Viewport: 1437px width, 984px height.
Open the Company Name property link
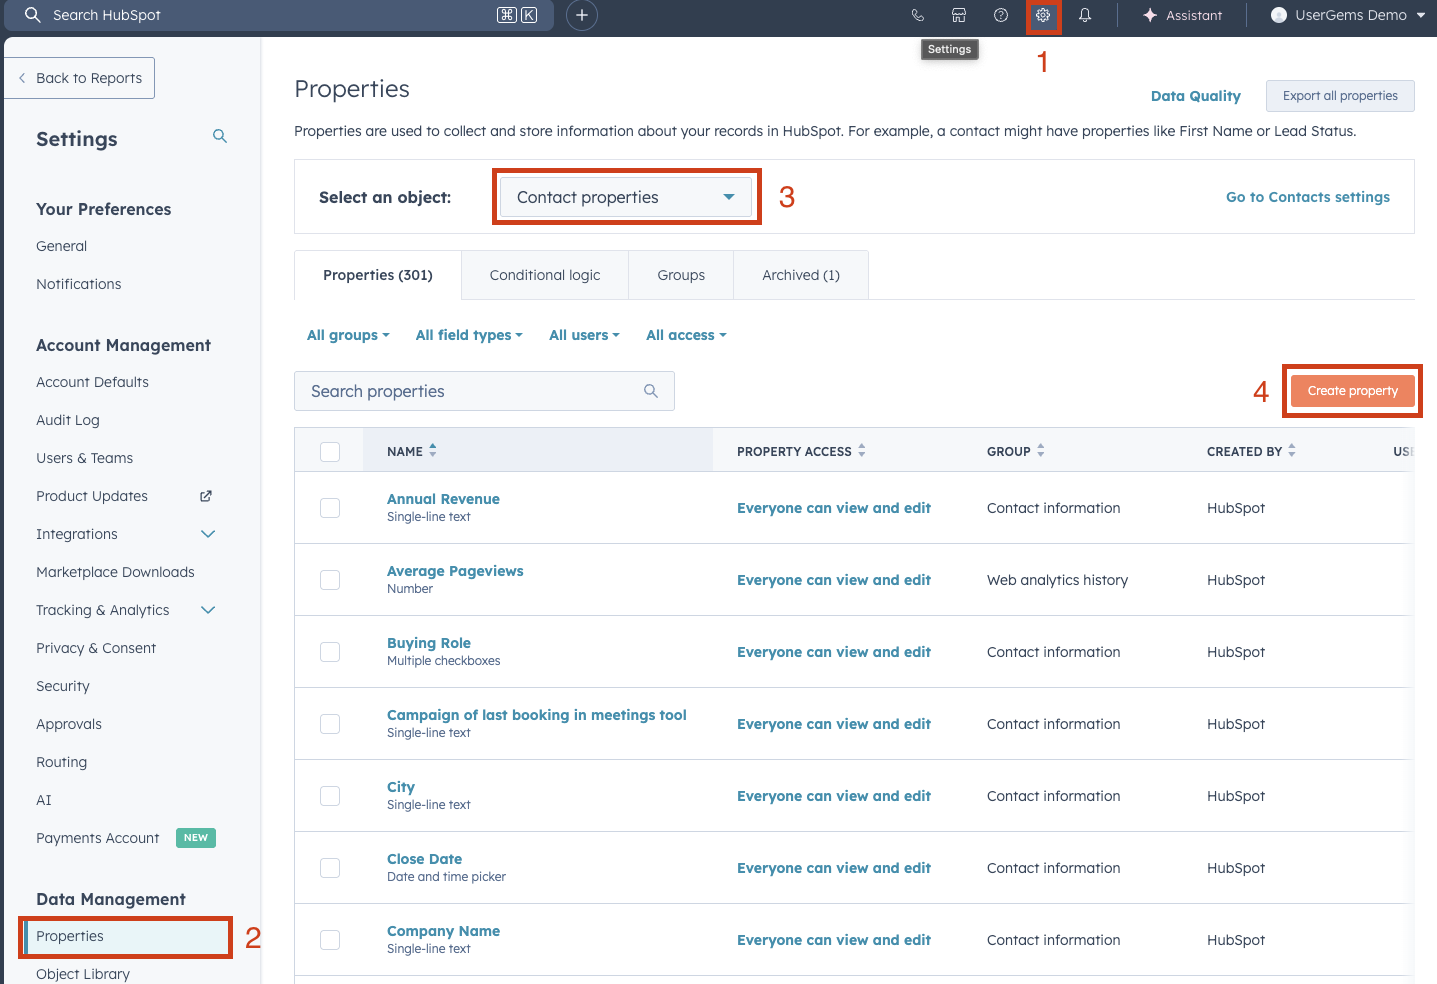coord(443,931)
